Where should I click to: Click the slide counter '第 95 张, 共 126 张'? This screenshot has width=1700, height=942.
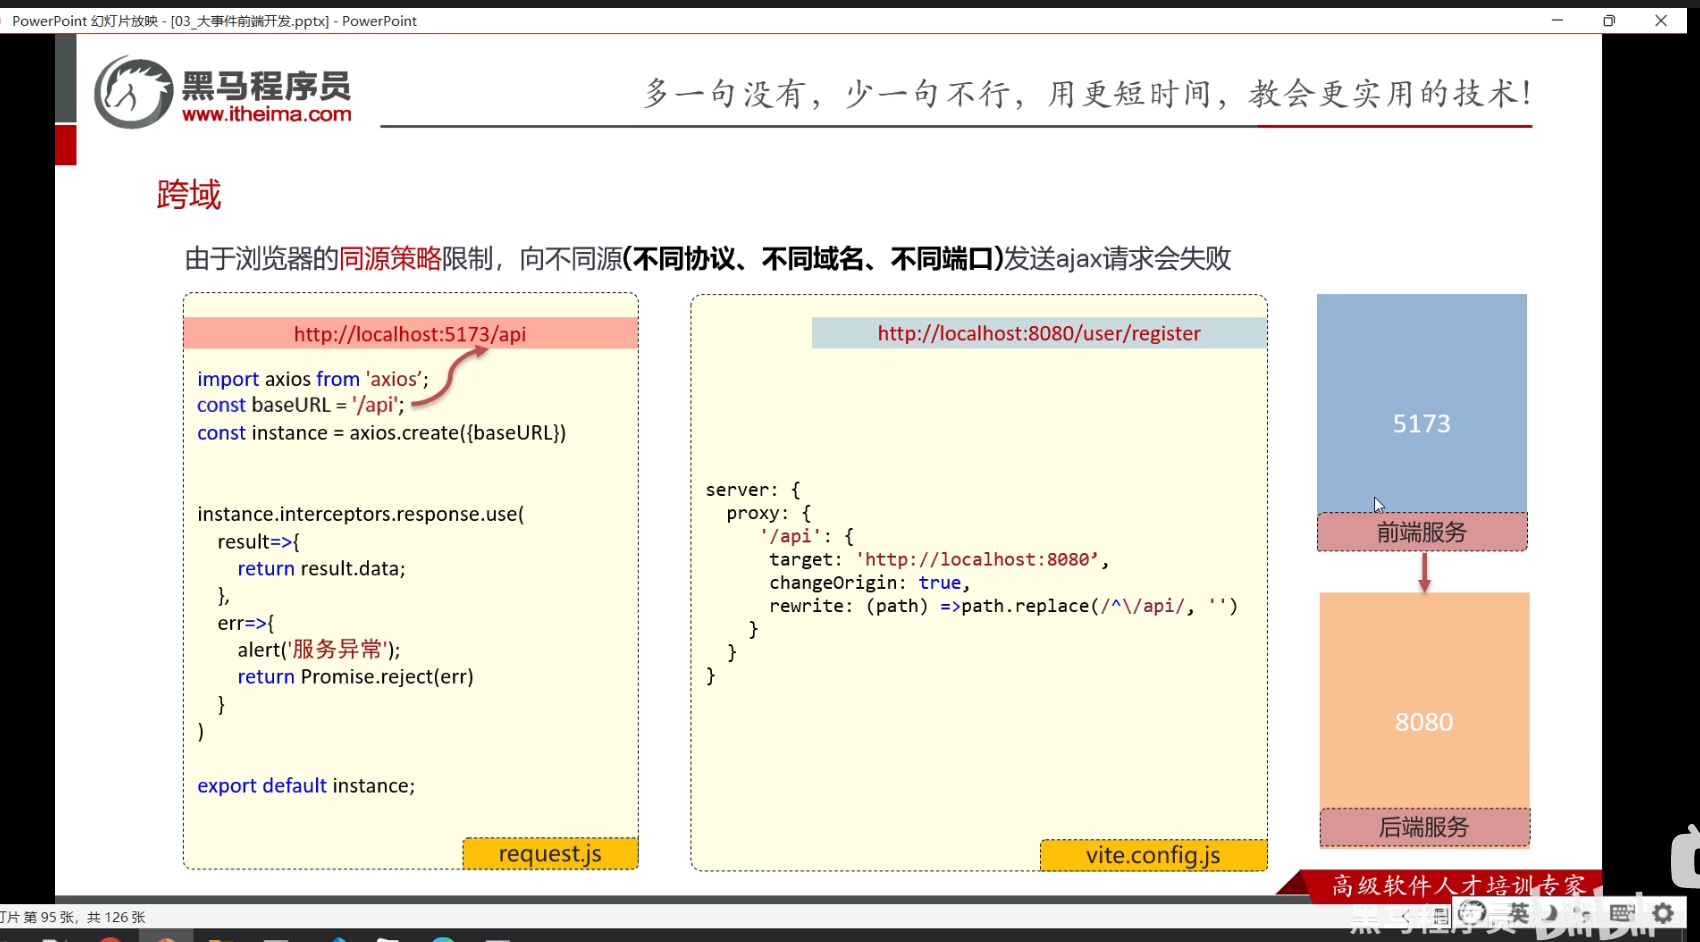coord(84,917)
